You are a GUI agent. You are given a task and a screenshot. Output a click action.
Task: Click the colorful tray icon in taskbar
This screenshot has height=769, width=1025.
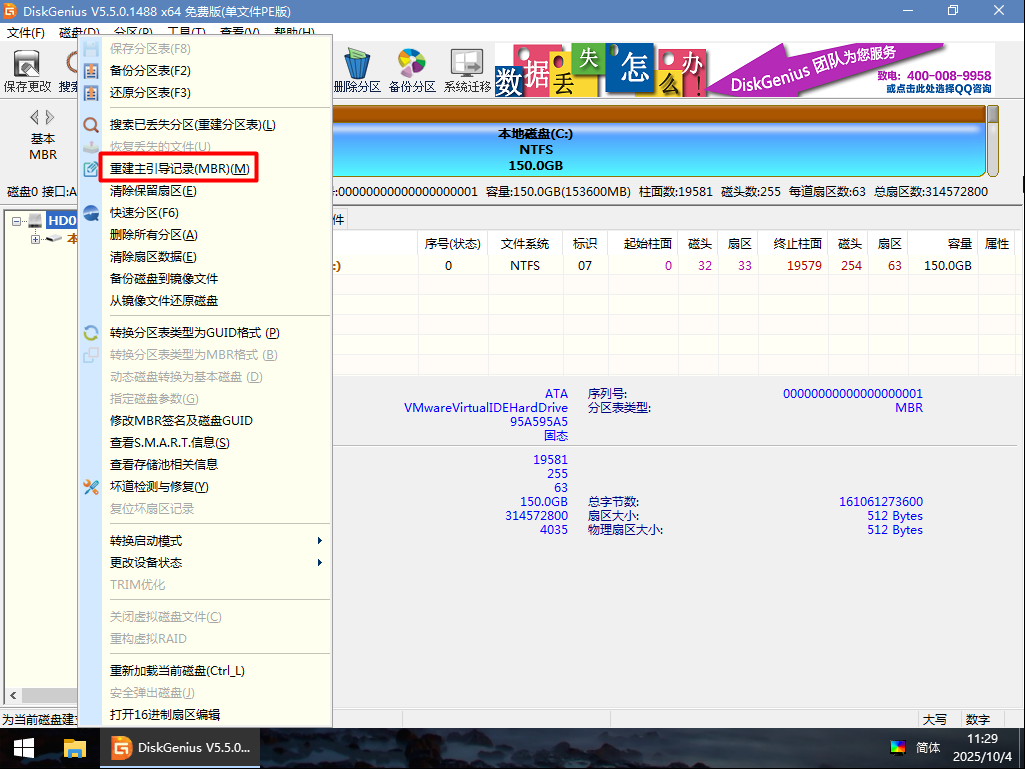pyautogui.click(x=898, y=747)
